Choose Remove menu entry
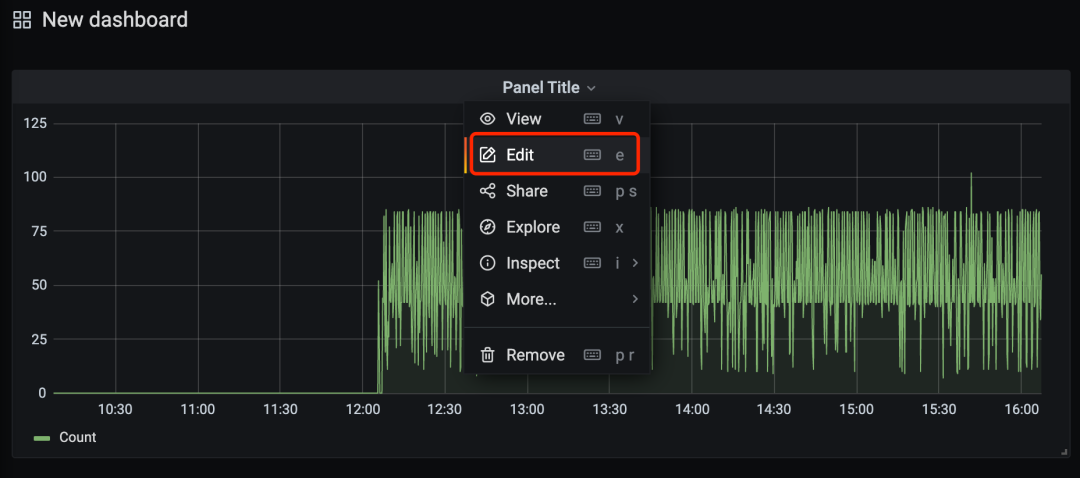Viewport: 1080px width, 478px height. (535, 355)
